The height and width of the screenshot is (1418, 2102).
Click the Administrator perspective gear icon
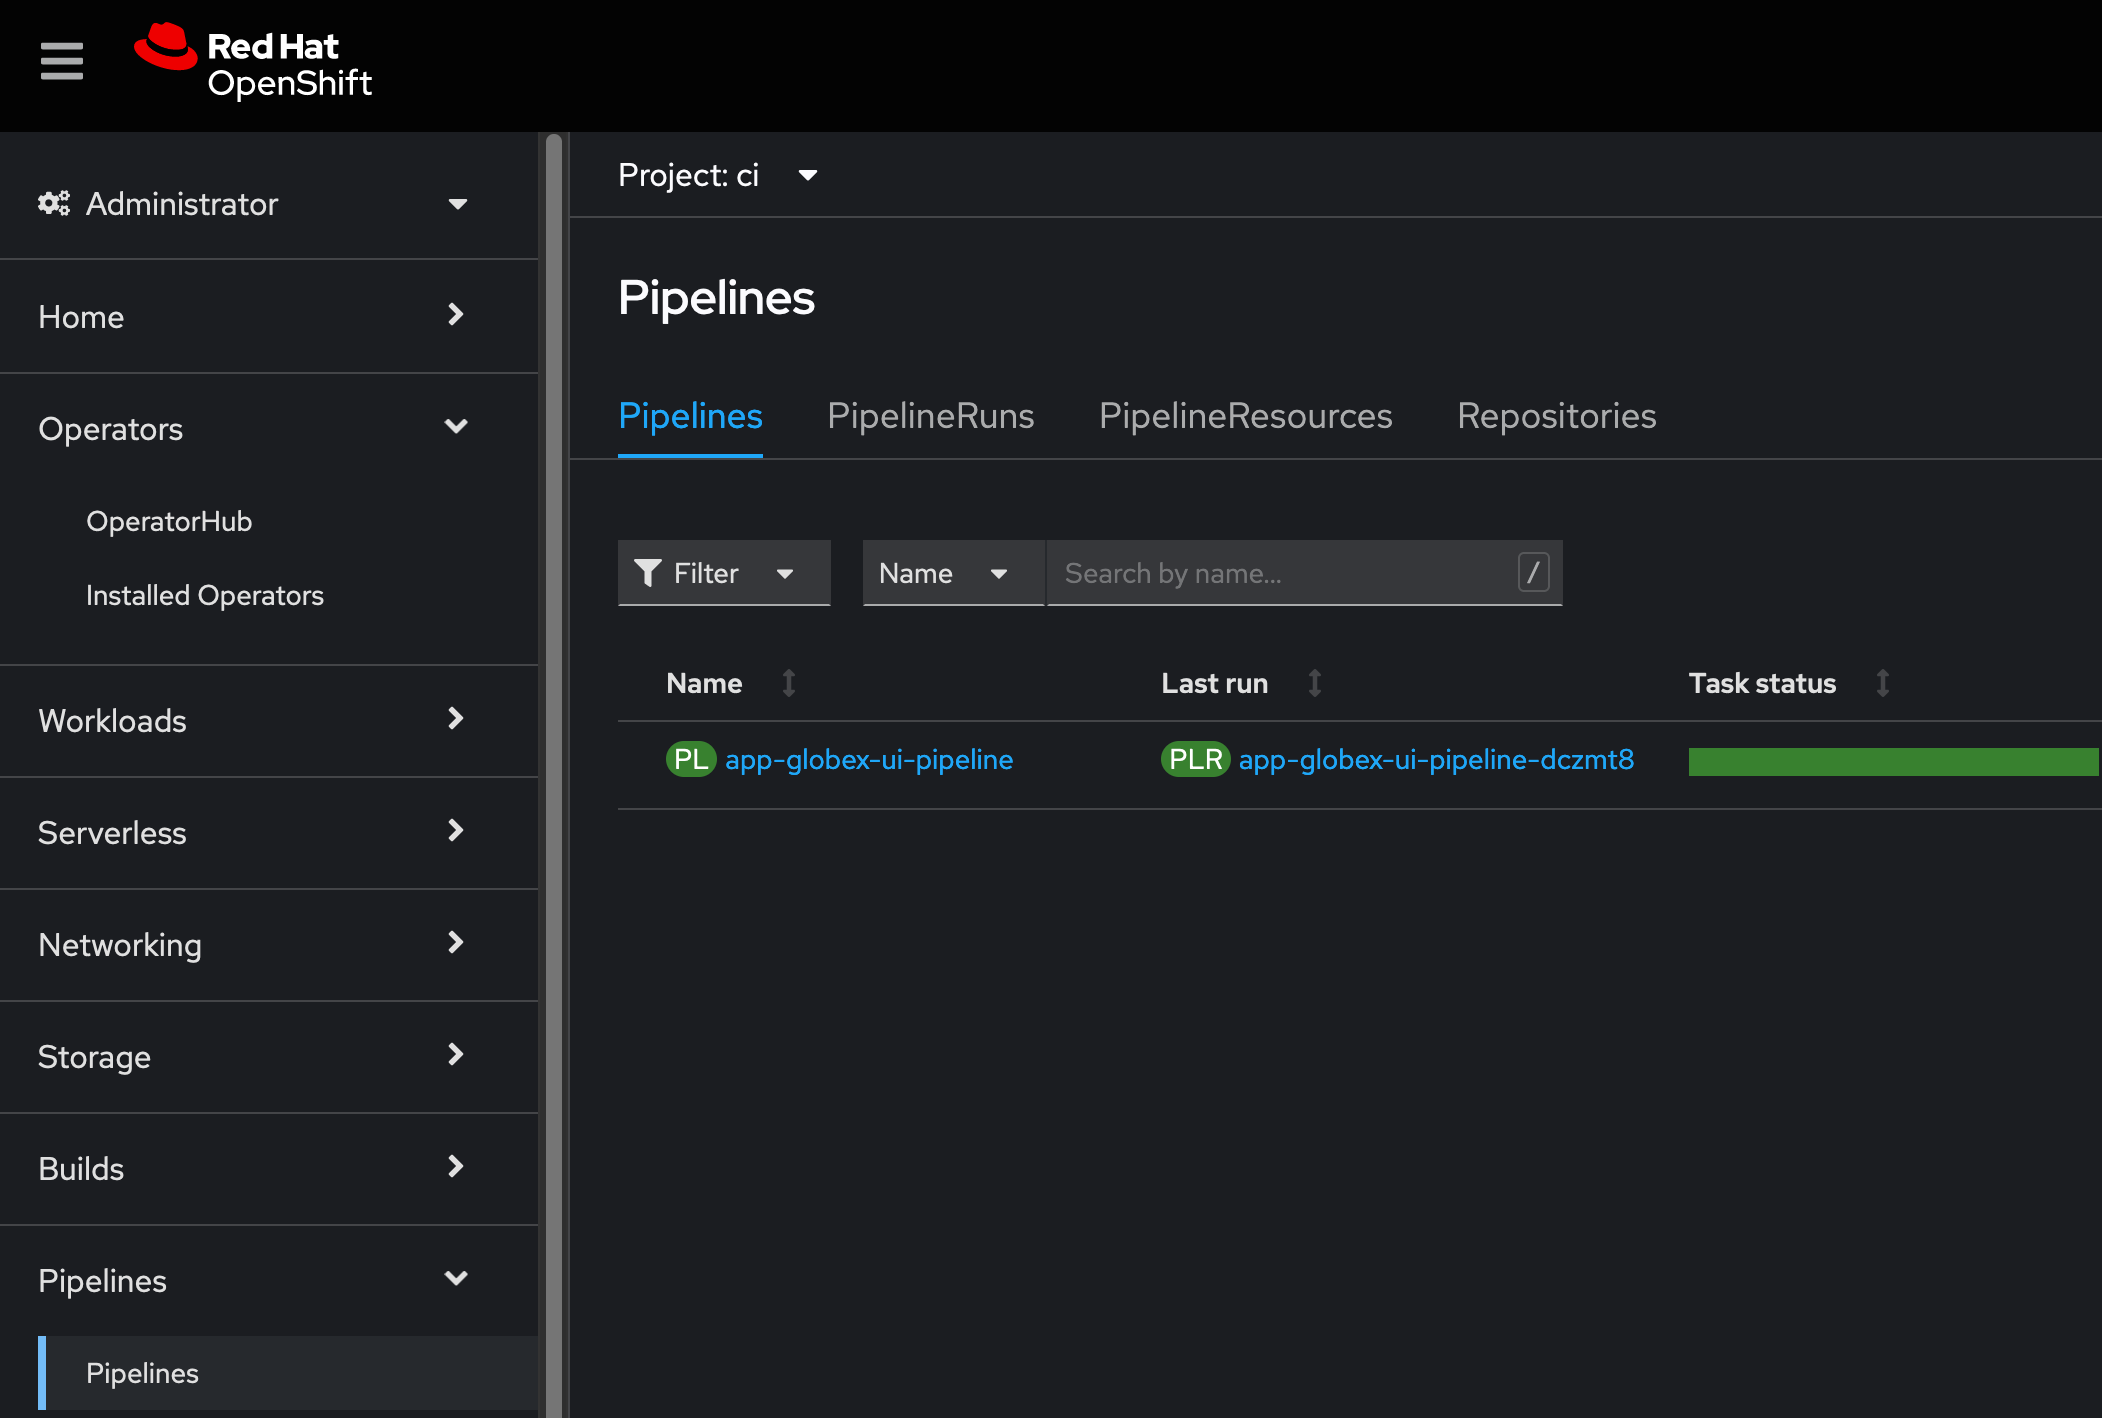[x=54, y=203]
